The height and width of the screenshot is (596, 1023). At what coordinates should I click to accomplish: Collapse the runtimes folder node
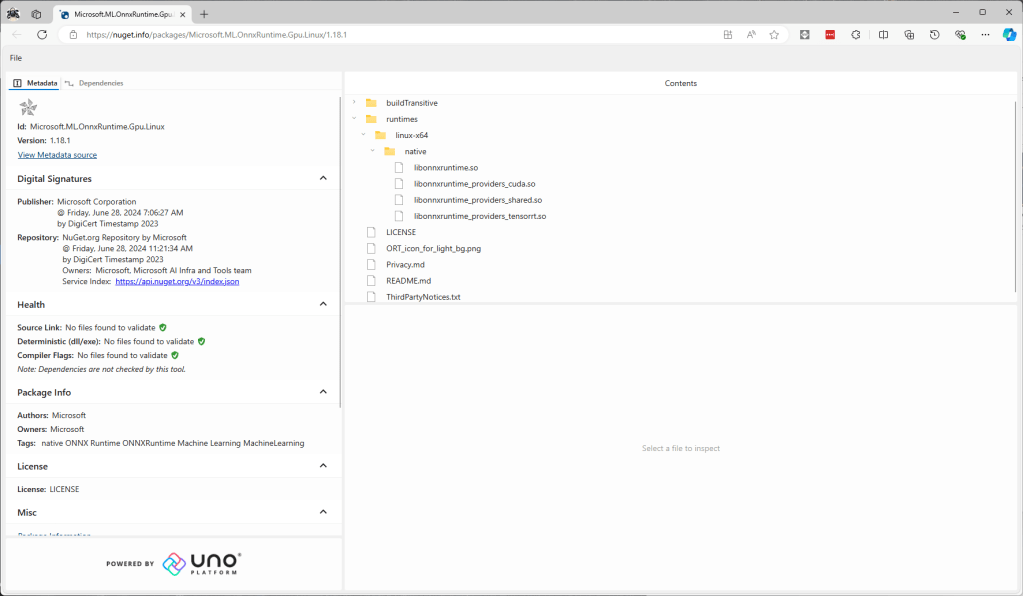tap(354, 119)
